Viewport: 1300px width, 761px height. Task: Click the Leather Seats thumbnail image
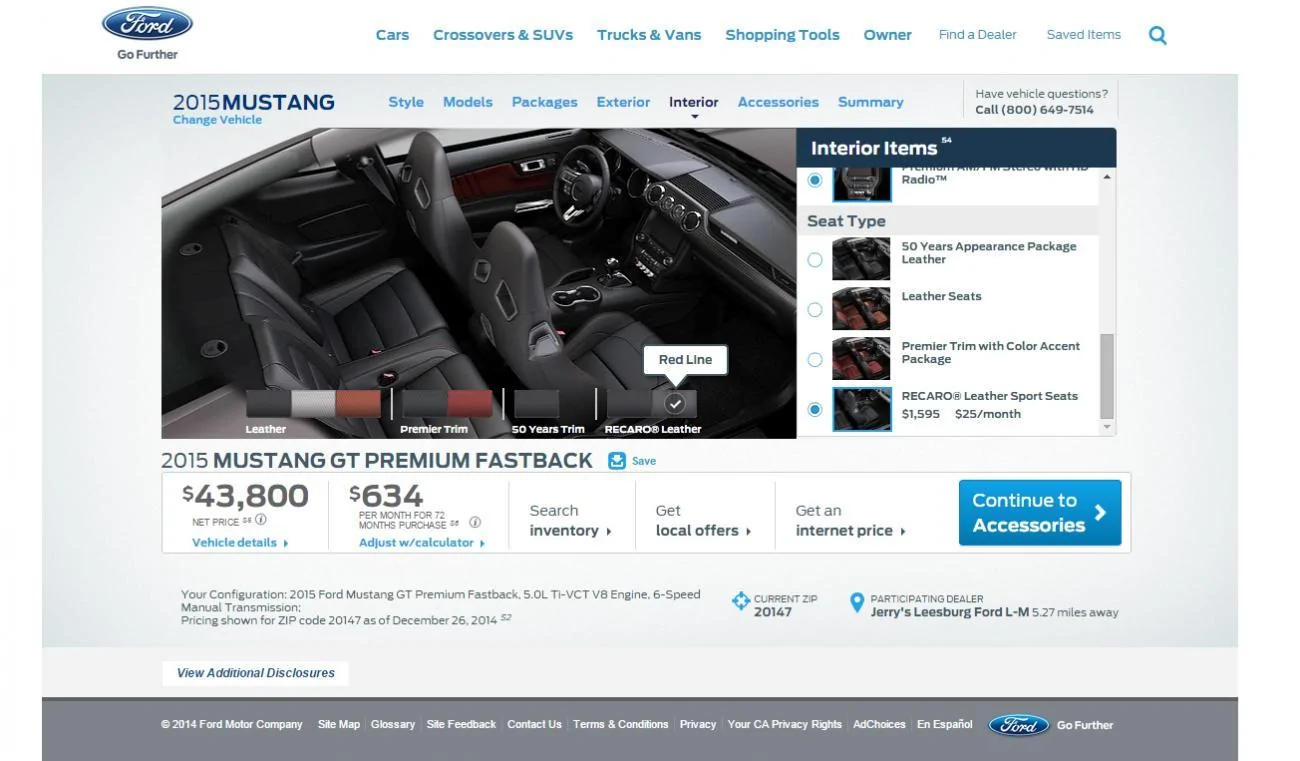[x=861, y=309]
